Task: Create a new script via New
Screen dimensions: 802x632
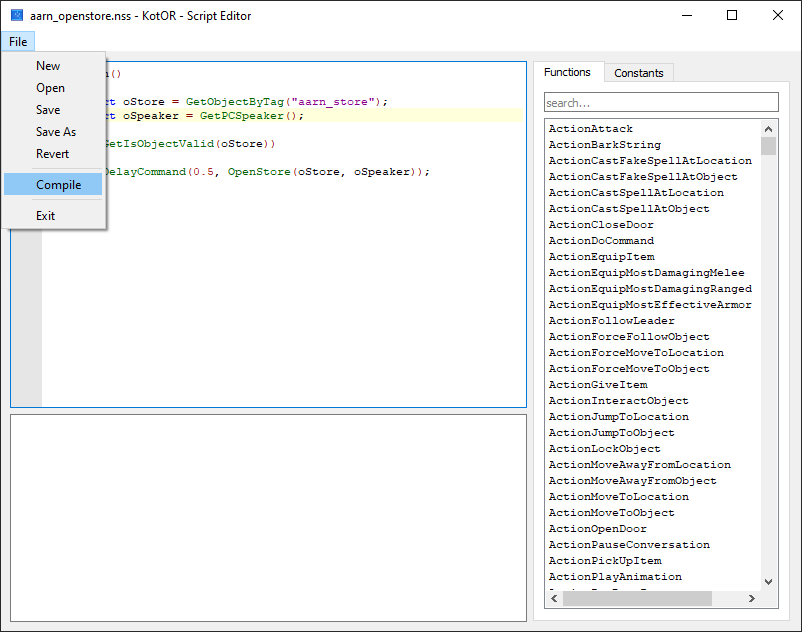Action: pyautogui.click(x=48, y=65)
